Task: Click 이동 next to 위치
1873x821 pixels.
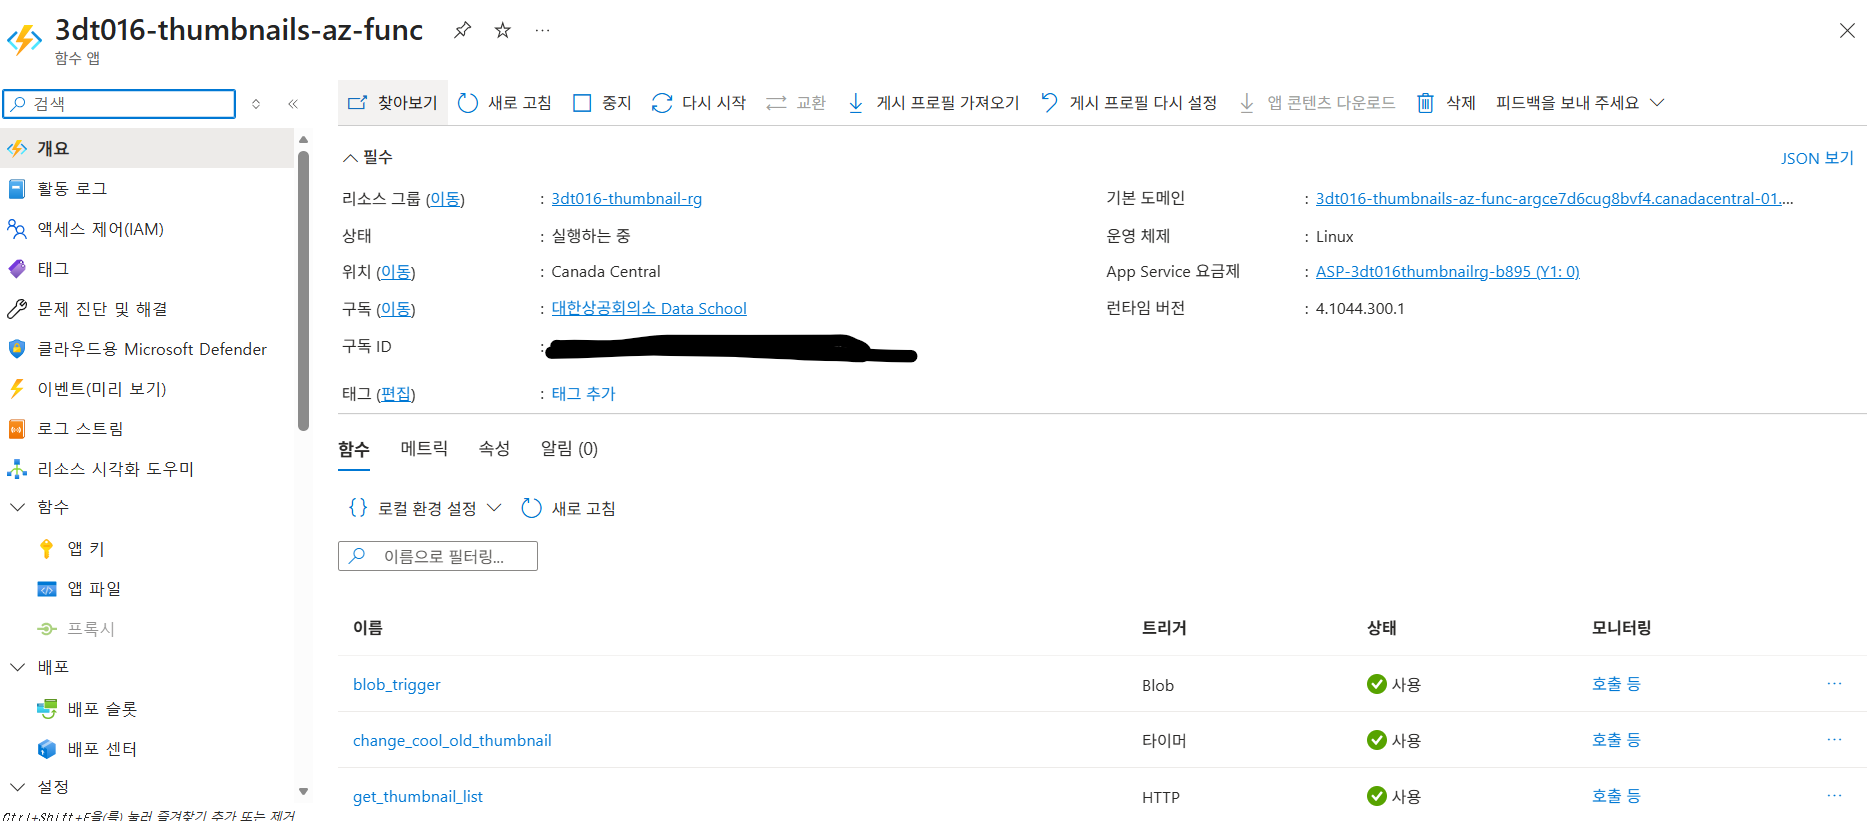Action: [x=396, y=272]
